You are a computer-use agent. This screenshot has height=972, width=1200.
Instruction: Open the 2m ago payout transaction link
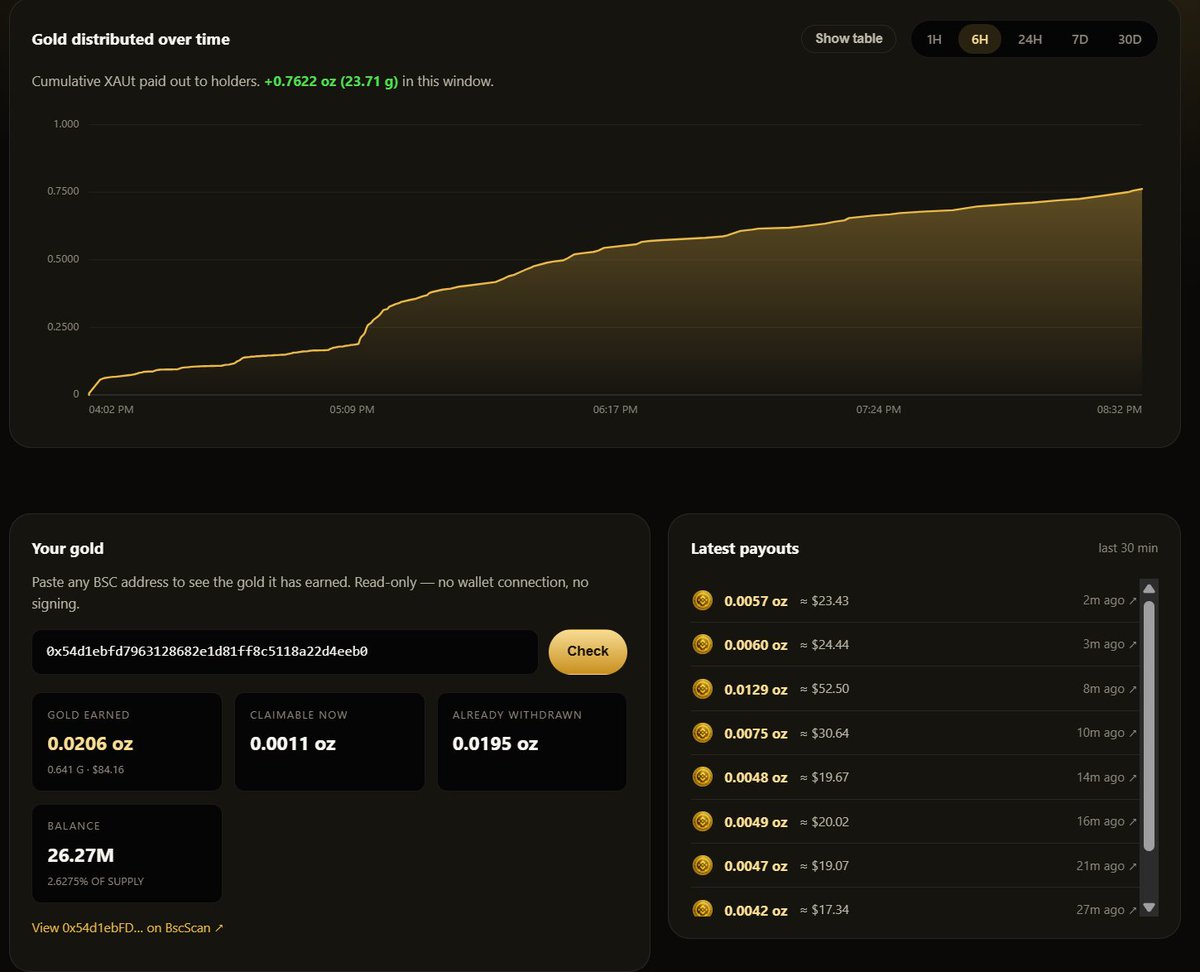click(x=1109, y=601)
